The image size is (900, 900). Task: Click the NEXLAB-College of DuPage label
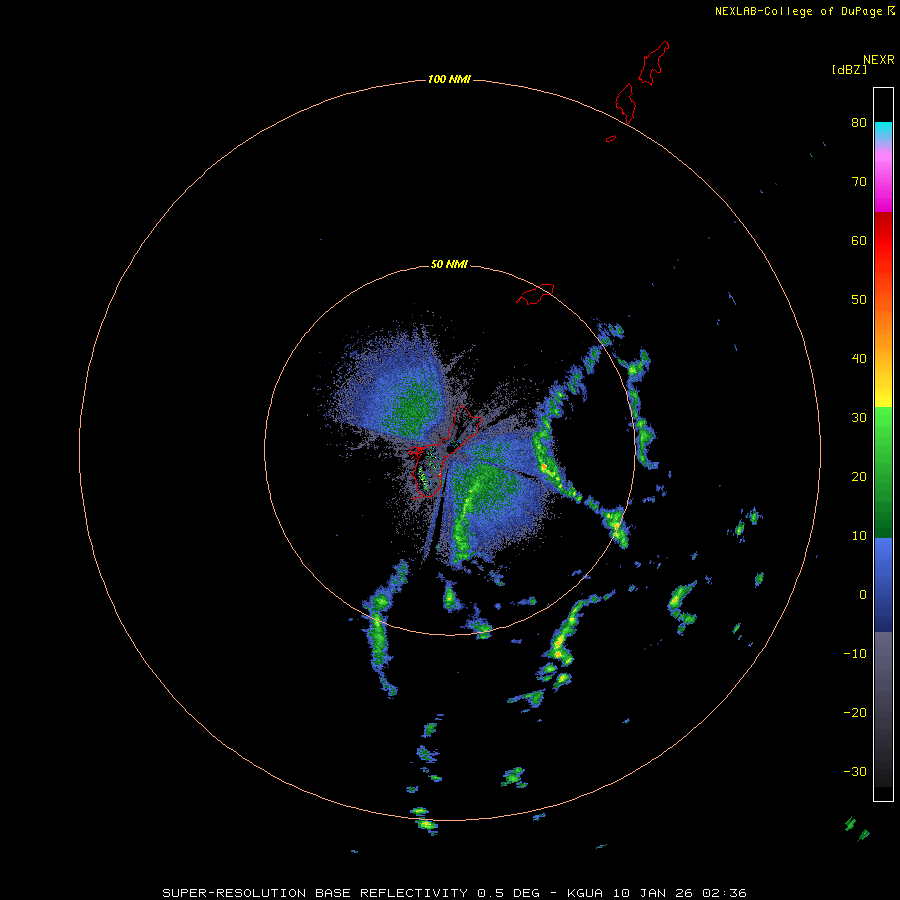coord(805,11)
